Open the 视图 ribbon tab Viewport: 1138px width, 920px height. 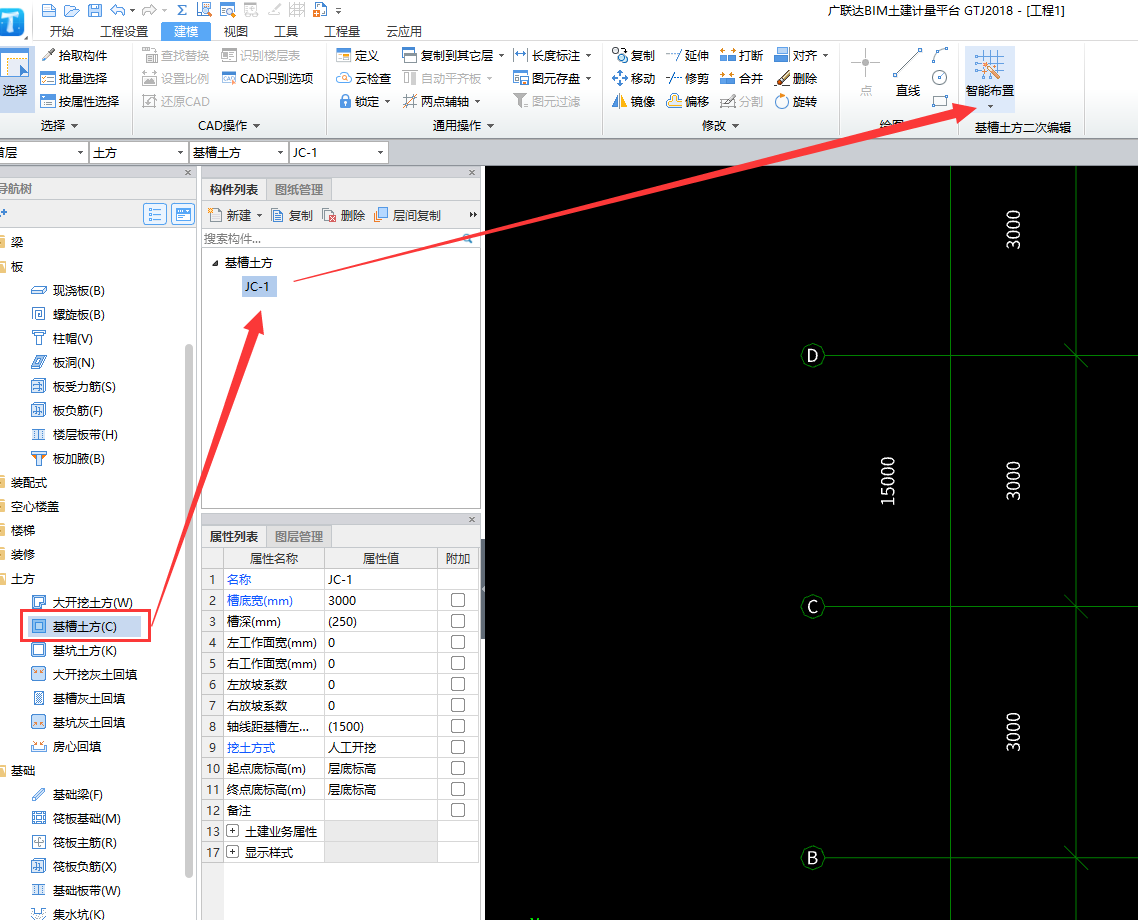[235, 31]
